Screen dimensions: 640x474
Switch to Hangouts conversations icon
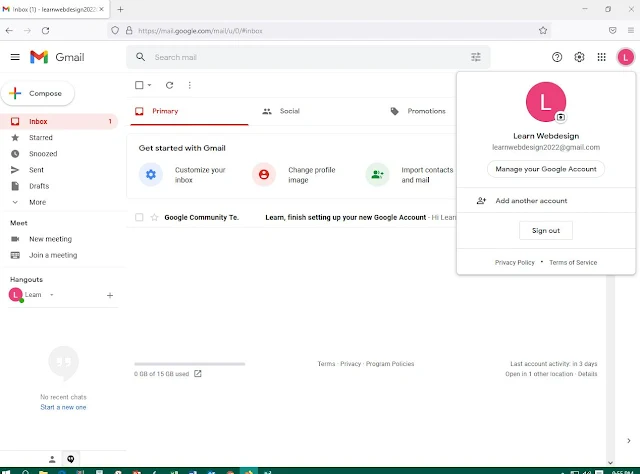(71, 459)
